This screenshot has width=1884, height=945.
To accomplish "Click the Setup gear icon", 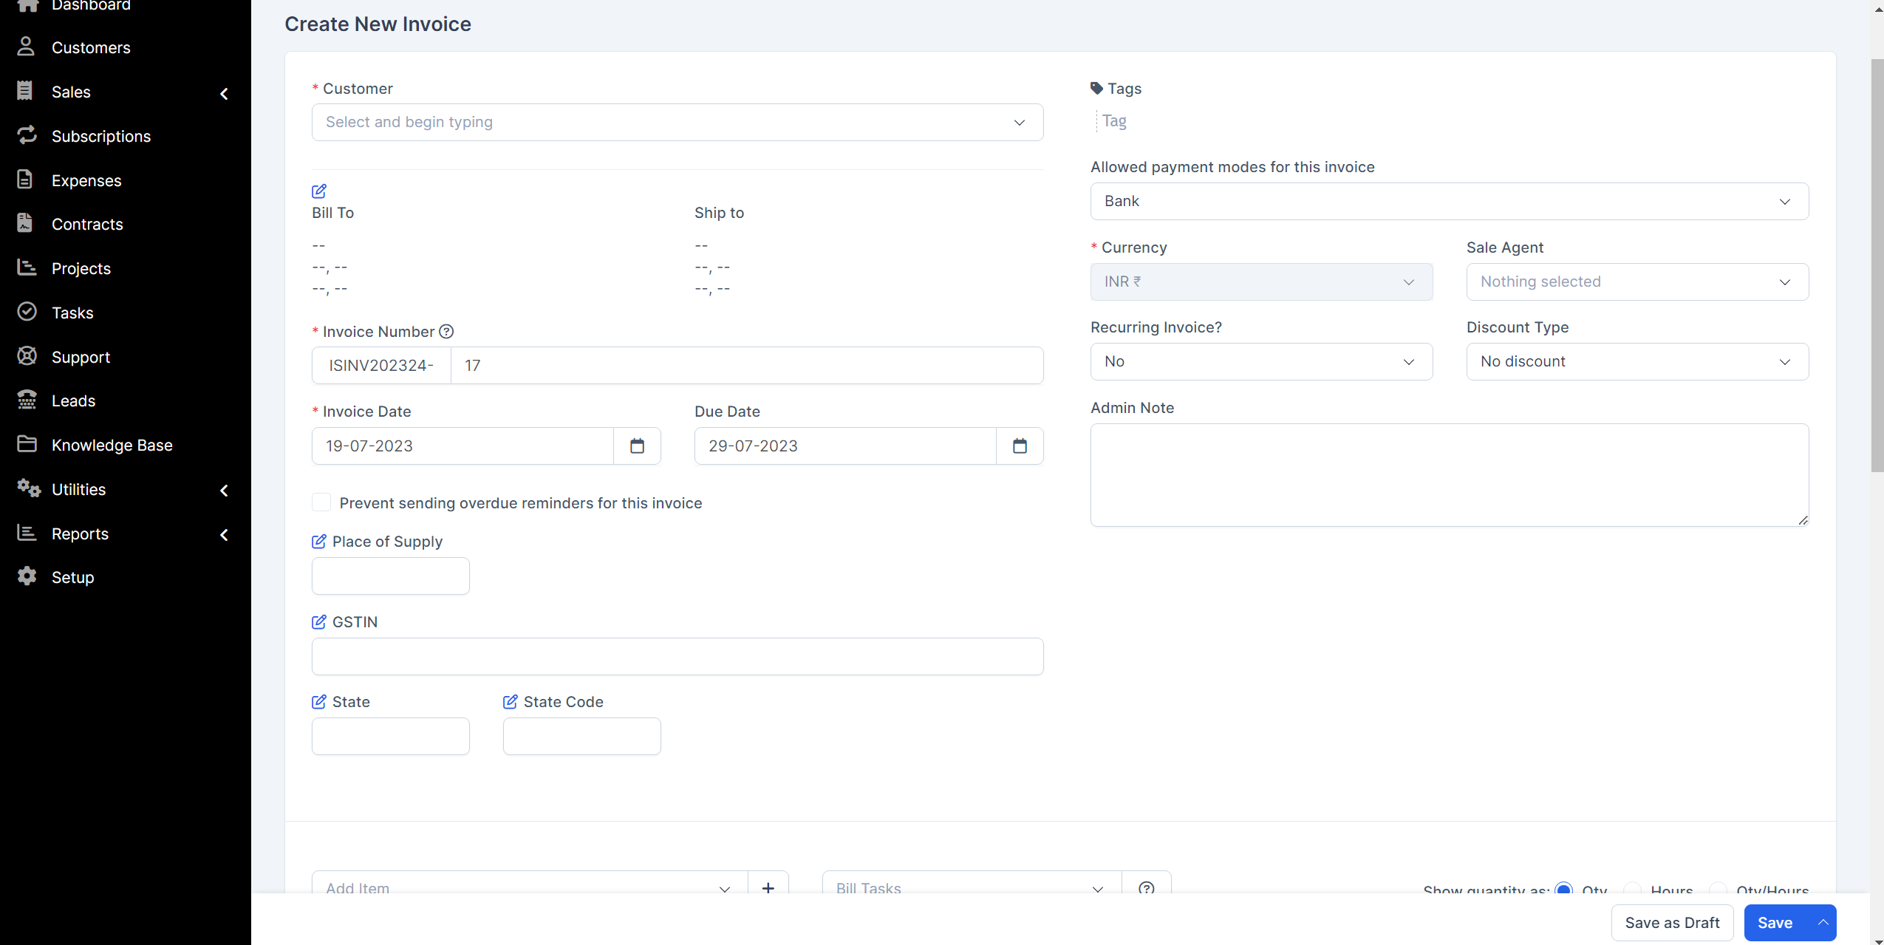I will click(27, 576).
